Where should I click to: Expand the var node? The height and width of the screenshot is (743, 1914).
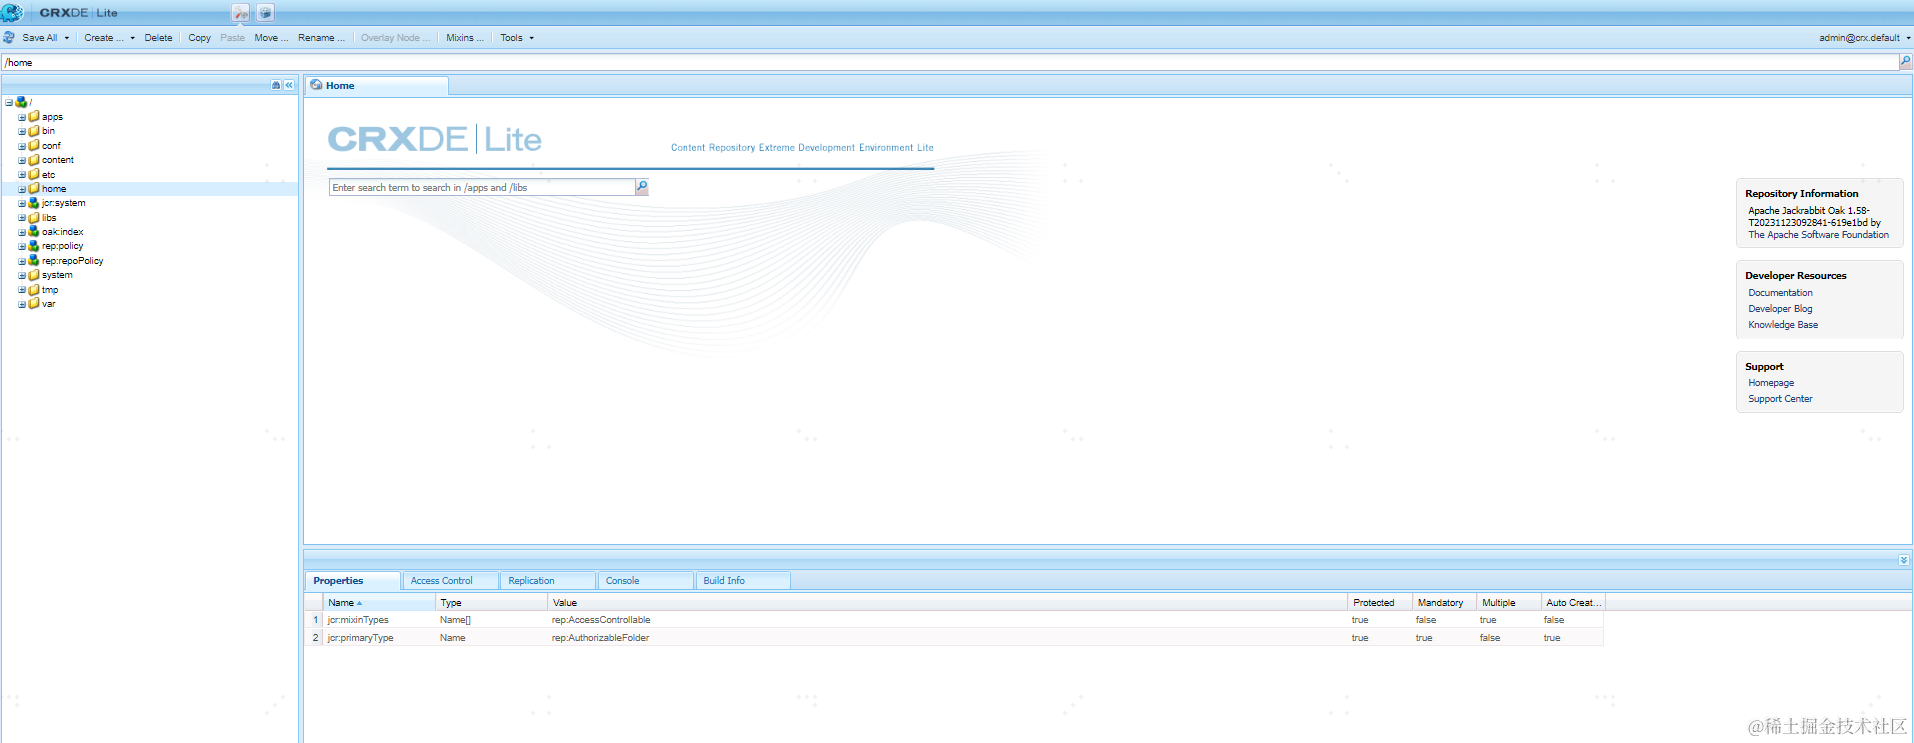(x=22, y=304)
